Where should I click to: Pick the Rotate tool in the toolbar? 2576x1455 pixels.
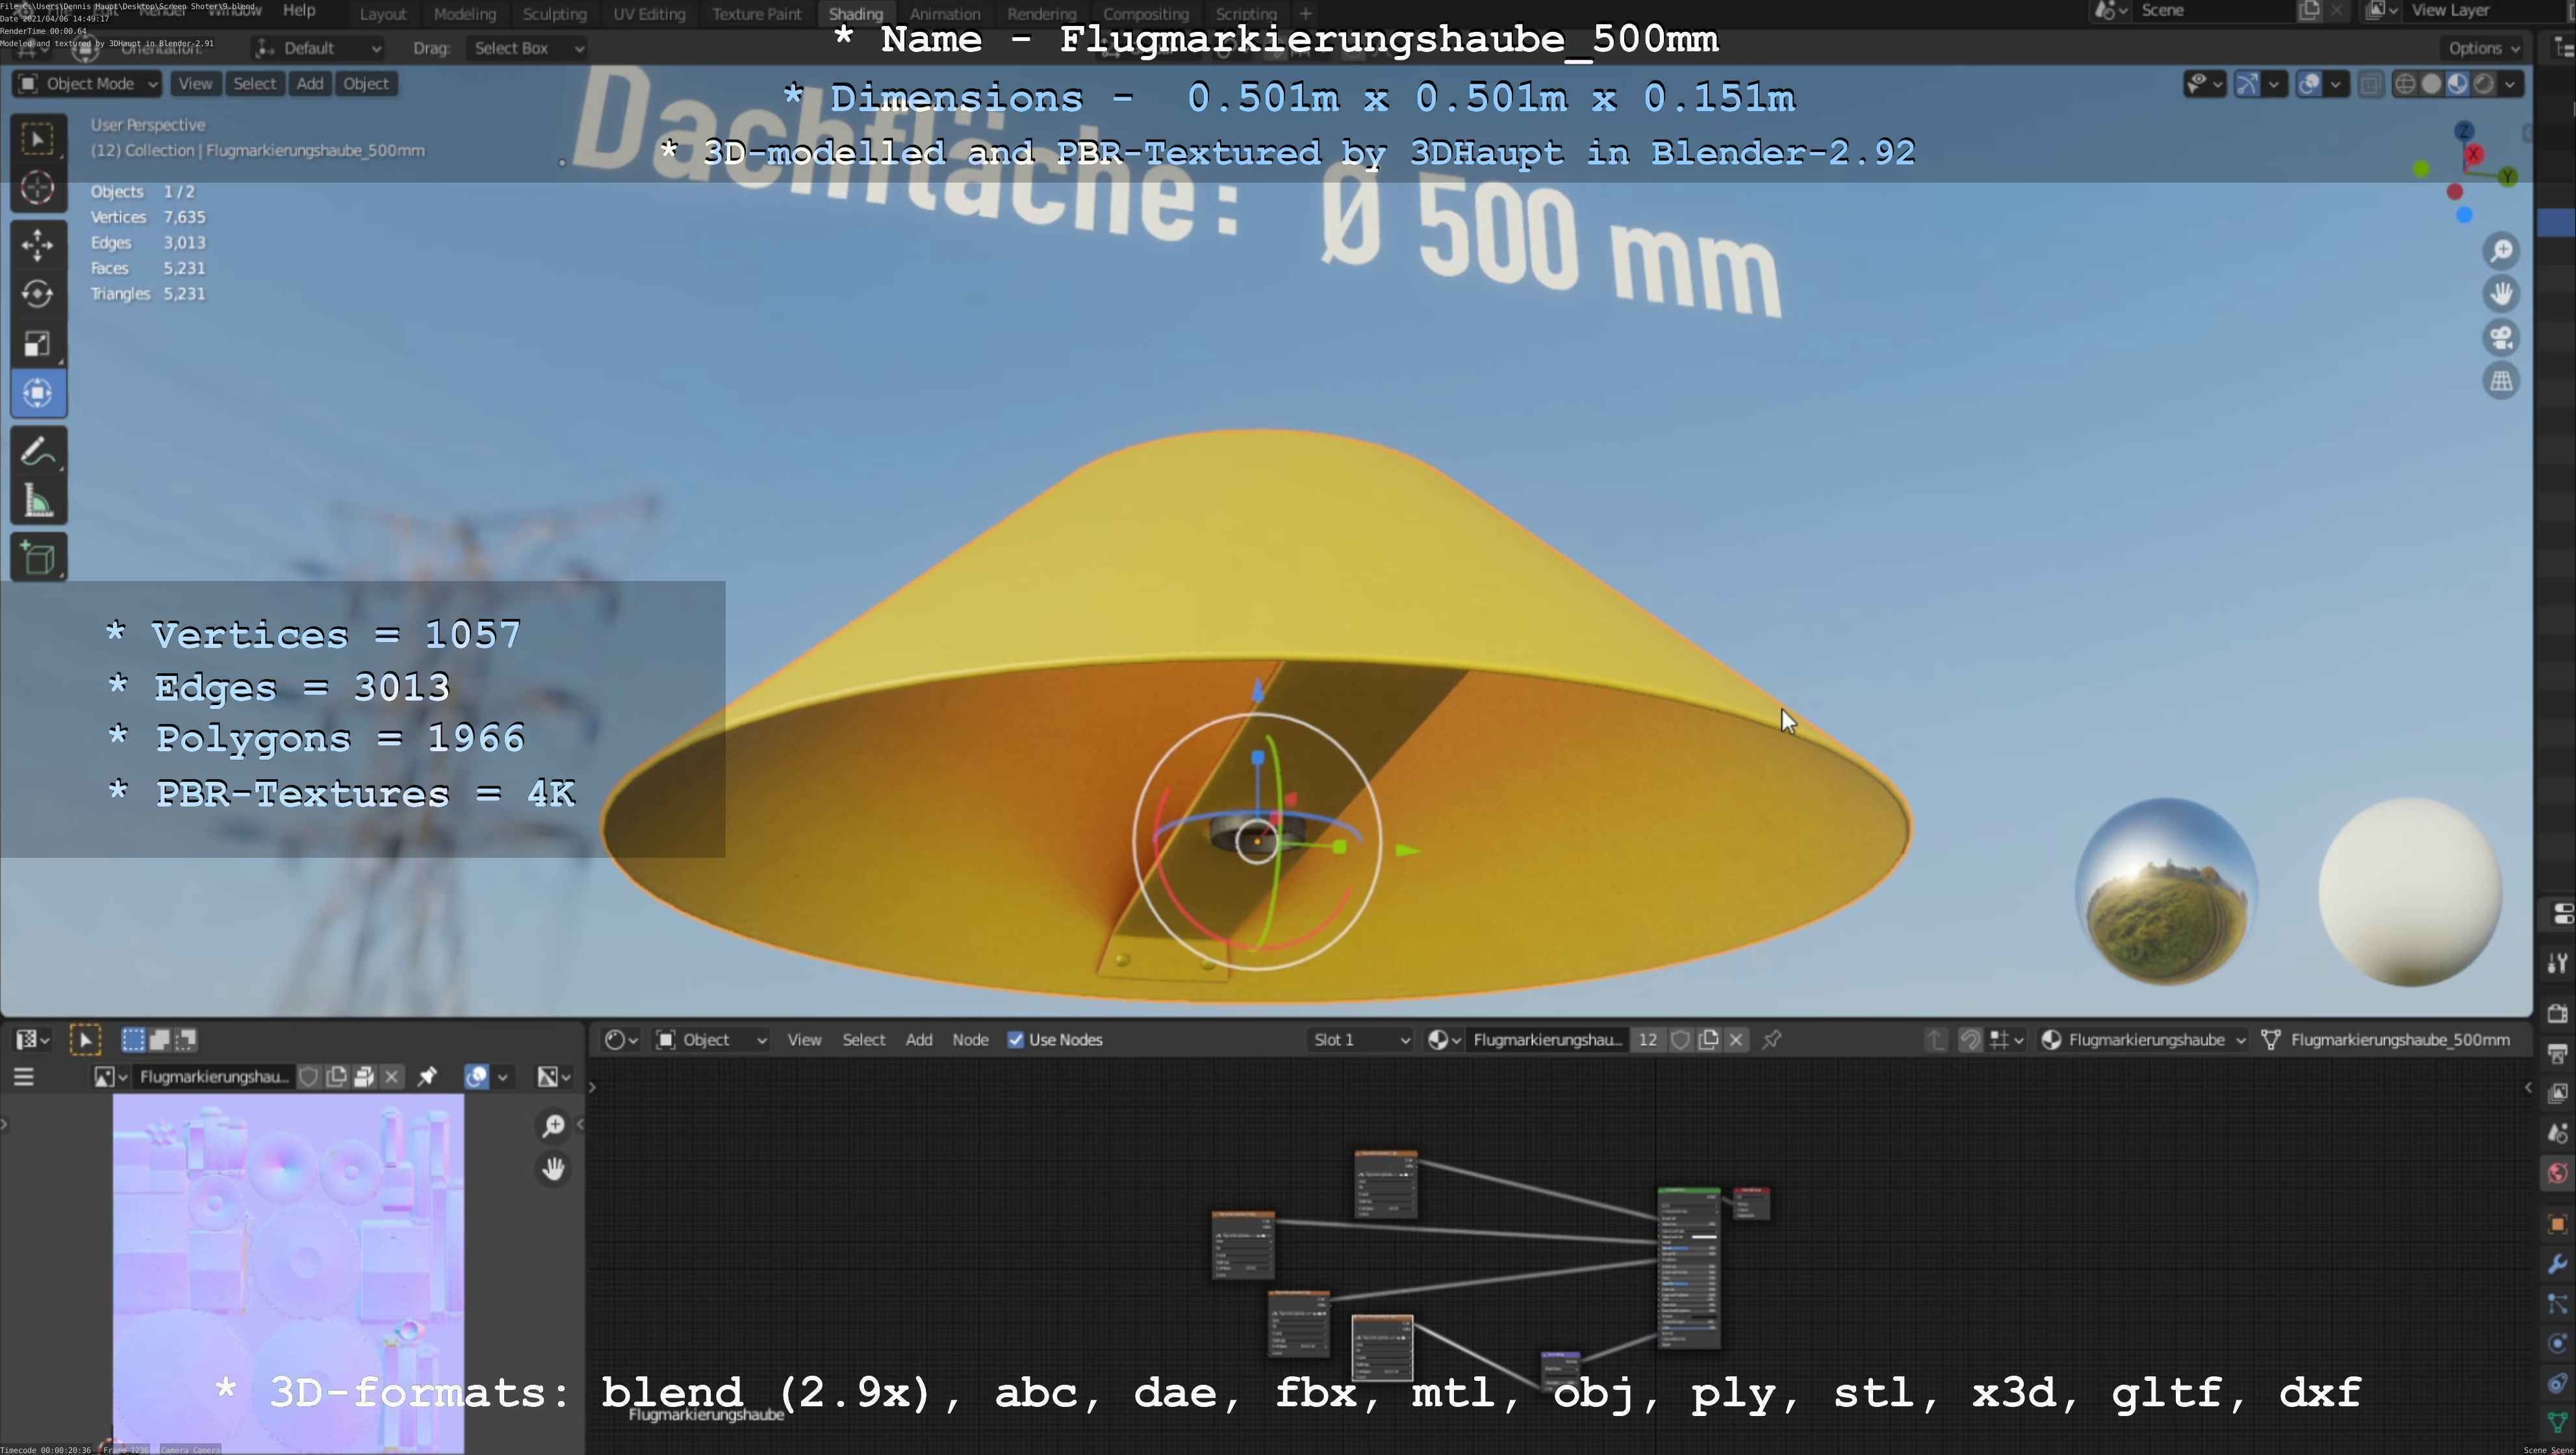[38, 294]
